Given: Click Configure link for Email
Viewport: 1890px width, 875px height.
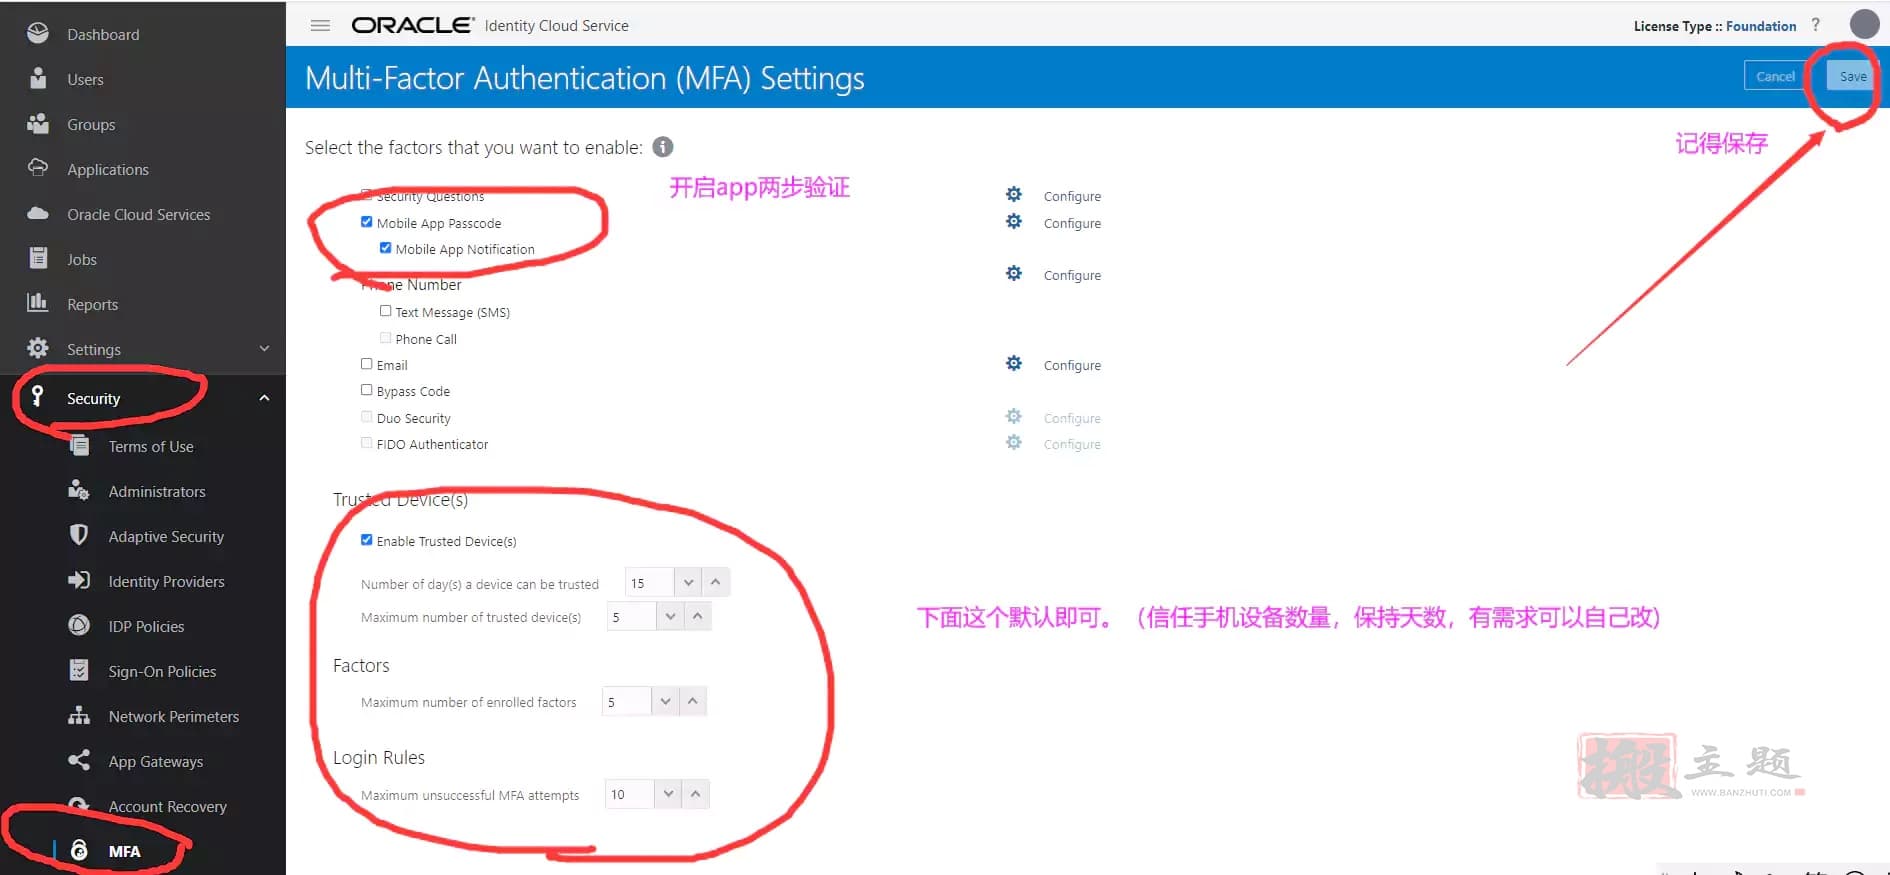Looking at the screenshot, I should 1072,365.
